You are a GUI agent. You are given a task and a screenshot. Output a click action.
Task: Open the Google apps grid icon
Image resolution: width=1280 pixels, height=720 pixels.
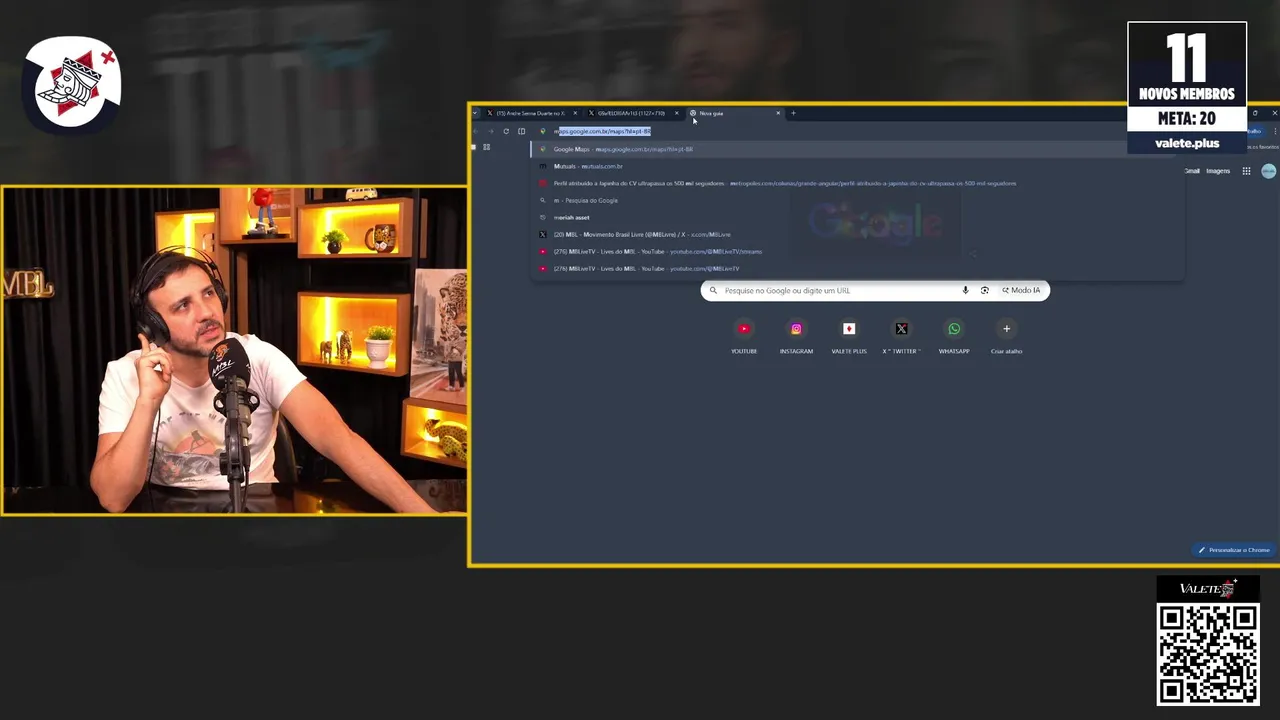[x=1246, y=171]
